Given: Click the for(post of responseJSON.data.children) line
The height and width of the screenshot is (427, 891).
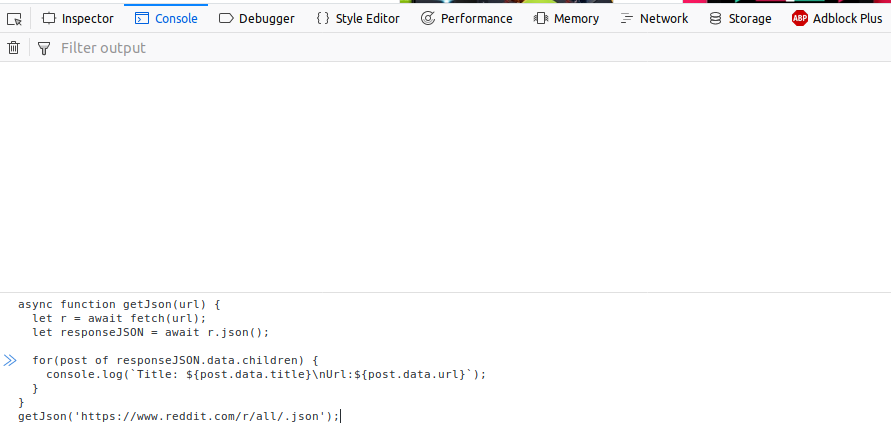Looking at the screenshot, I should (176, 360).
